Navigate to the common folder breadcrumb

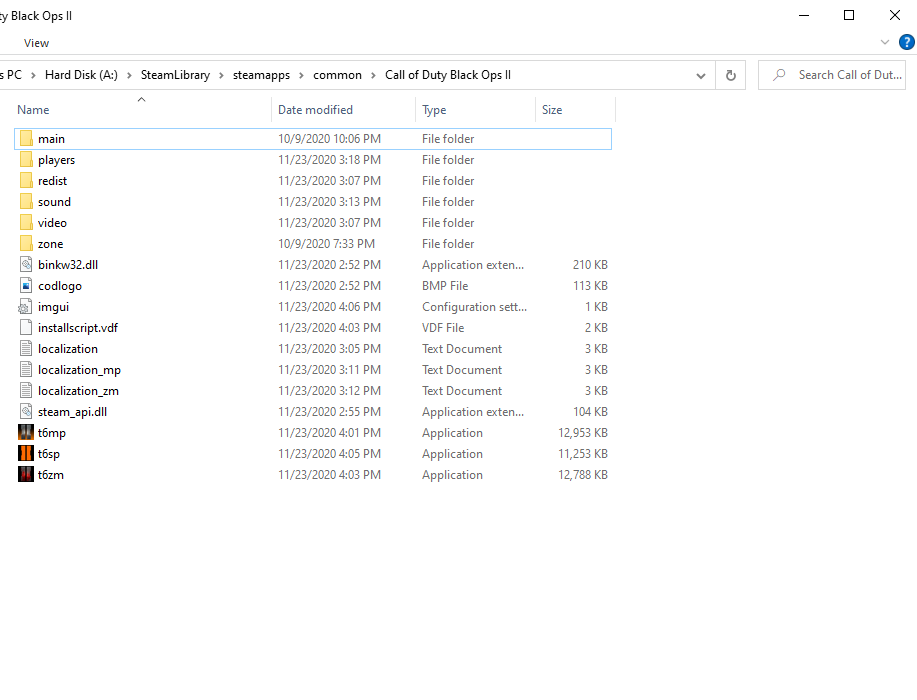click(337, 75)
